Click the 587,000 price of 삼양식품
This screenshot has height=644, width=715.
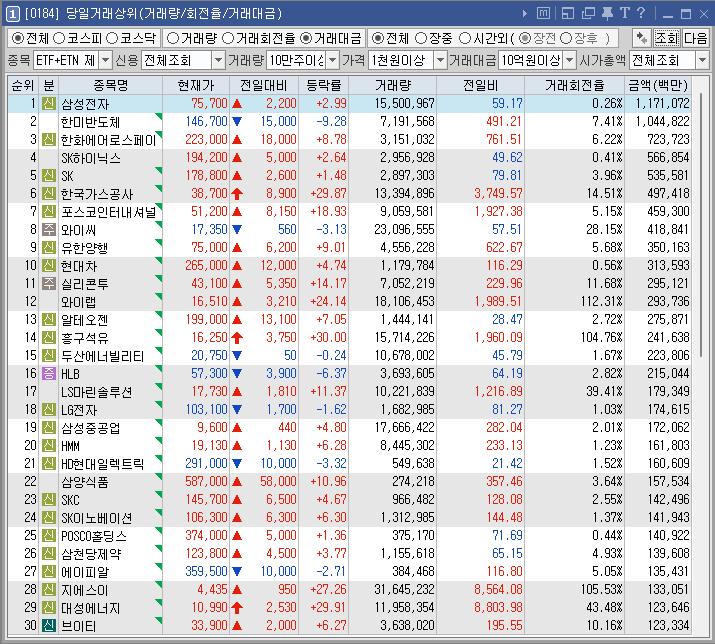206,482
